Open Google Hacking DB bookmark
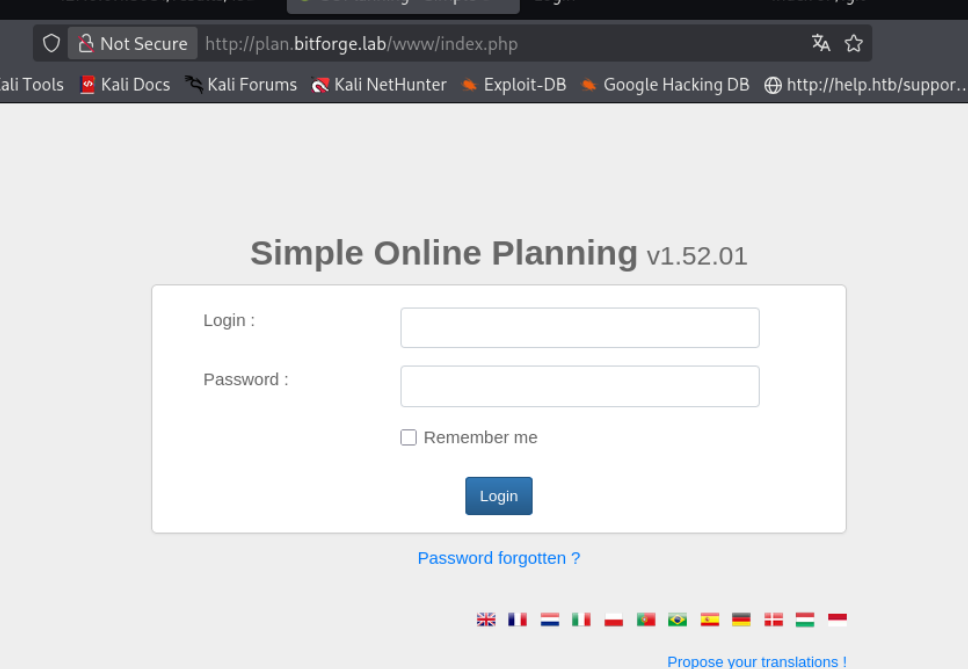The width and height of the screenshot is (968, 669). click(x=665, y=85)
